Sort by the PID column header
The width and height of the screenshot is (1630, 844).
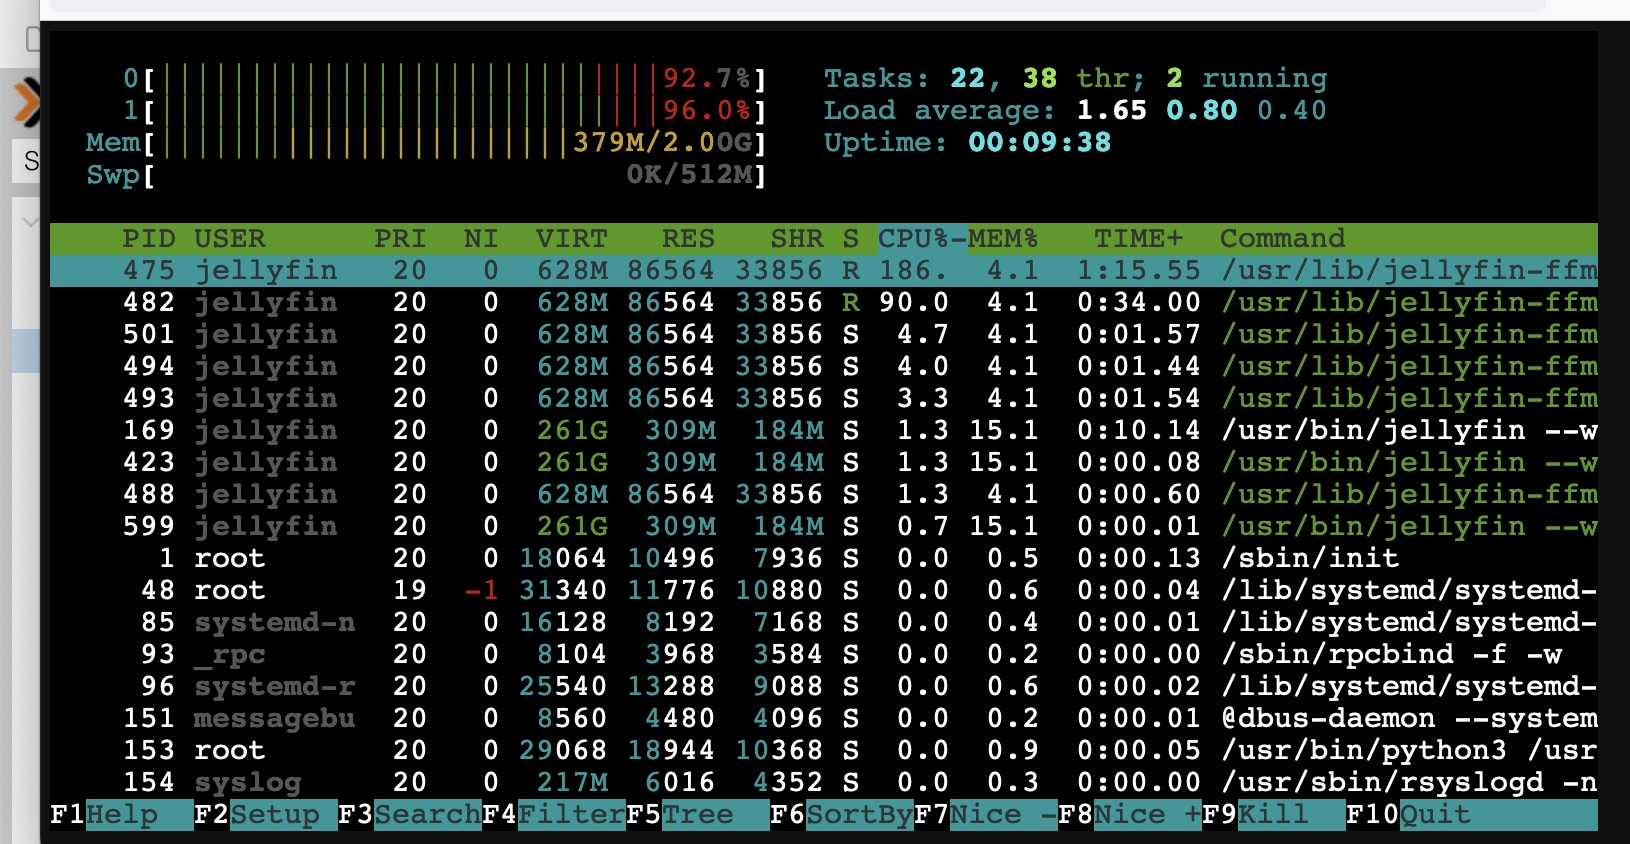point(148,239)
